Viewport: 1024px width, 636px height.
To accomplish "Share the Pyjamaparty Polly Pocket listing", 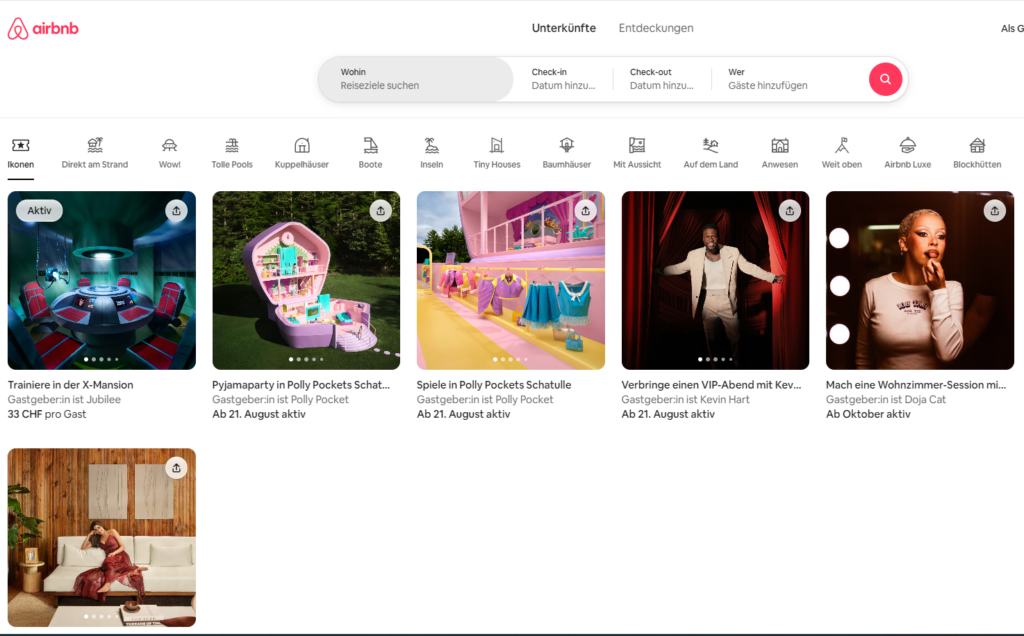I will 381,211.
